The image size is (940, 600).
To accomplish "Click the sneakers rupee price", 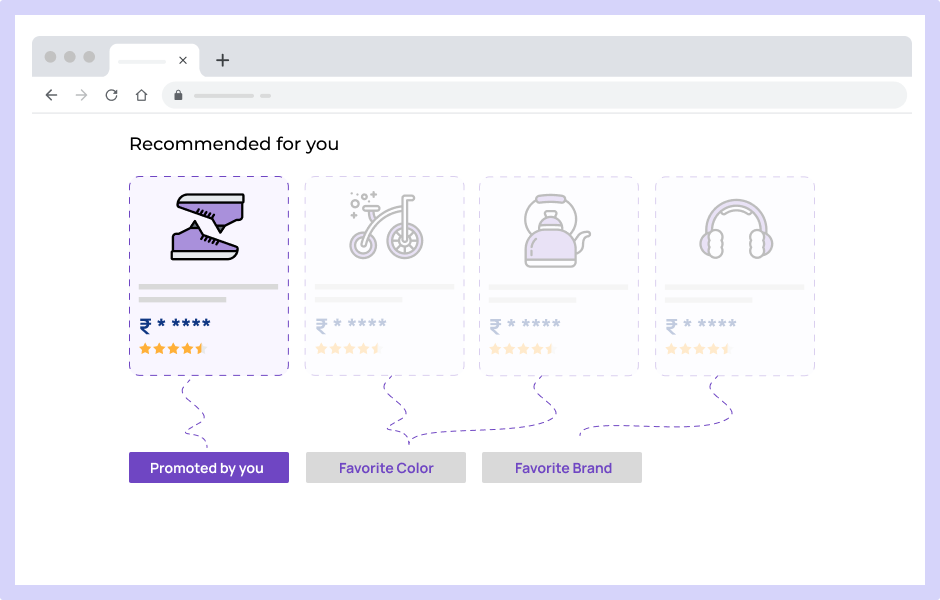I will pyautogui.click(x=175, y=325).
